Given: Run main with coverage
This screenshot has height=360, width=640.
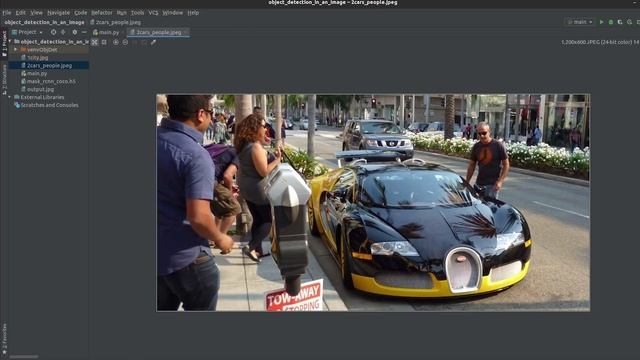Looking at the screenshot, I should click(x=620, y=22).
